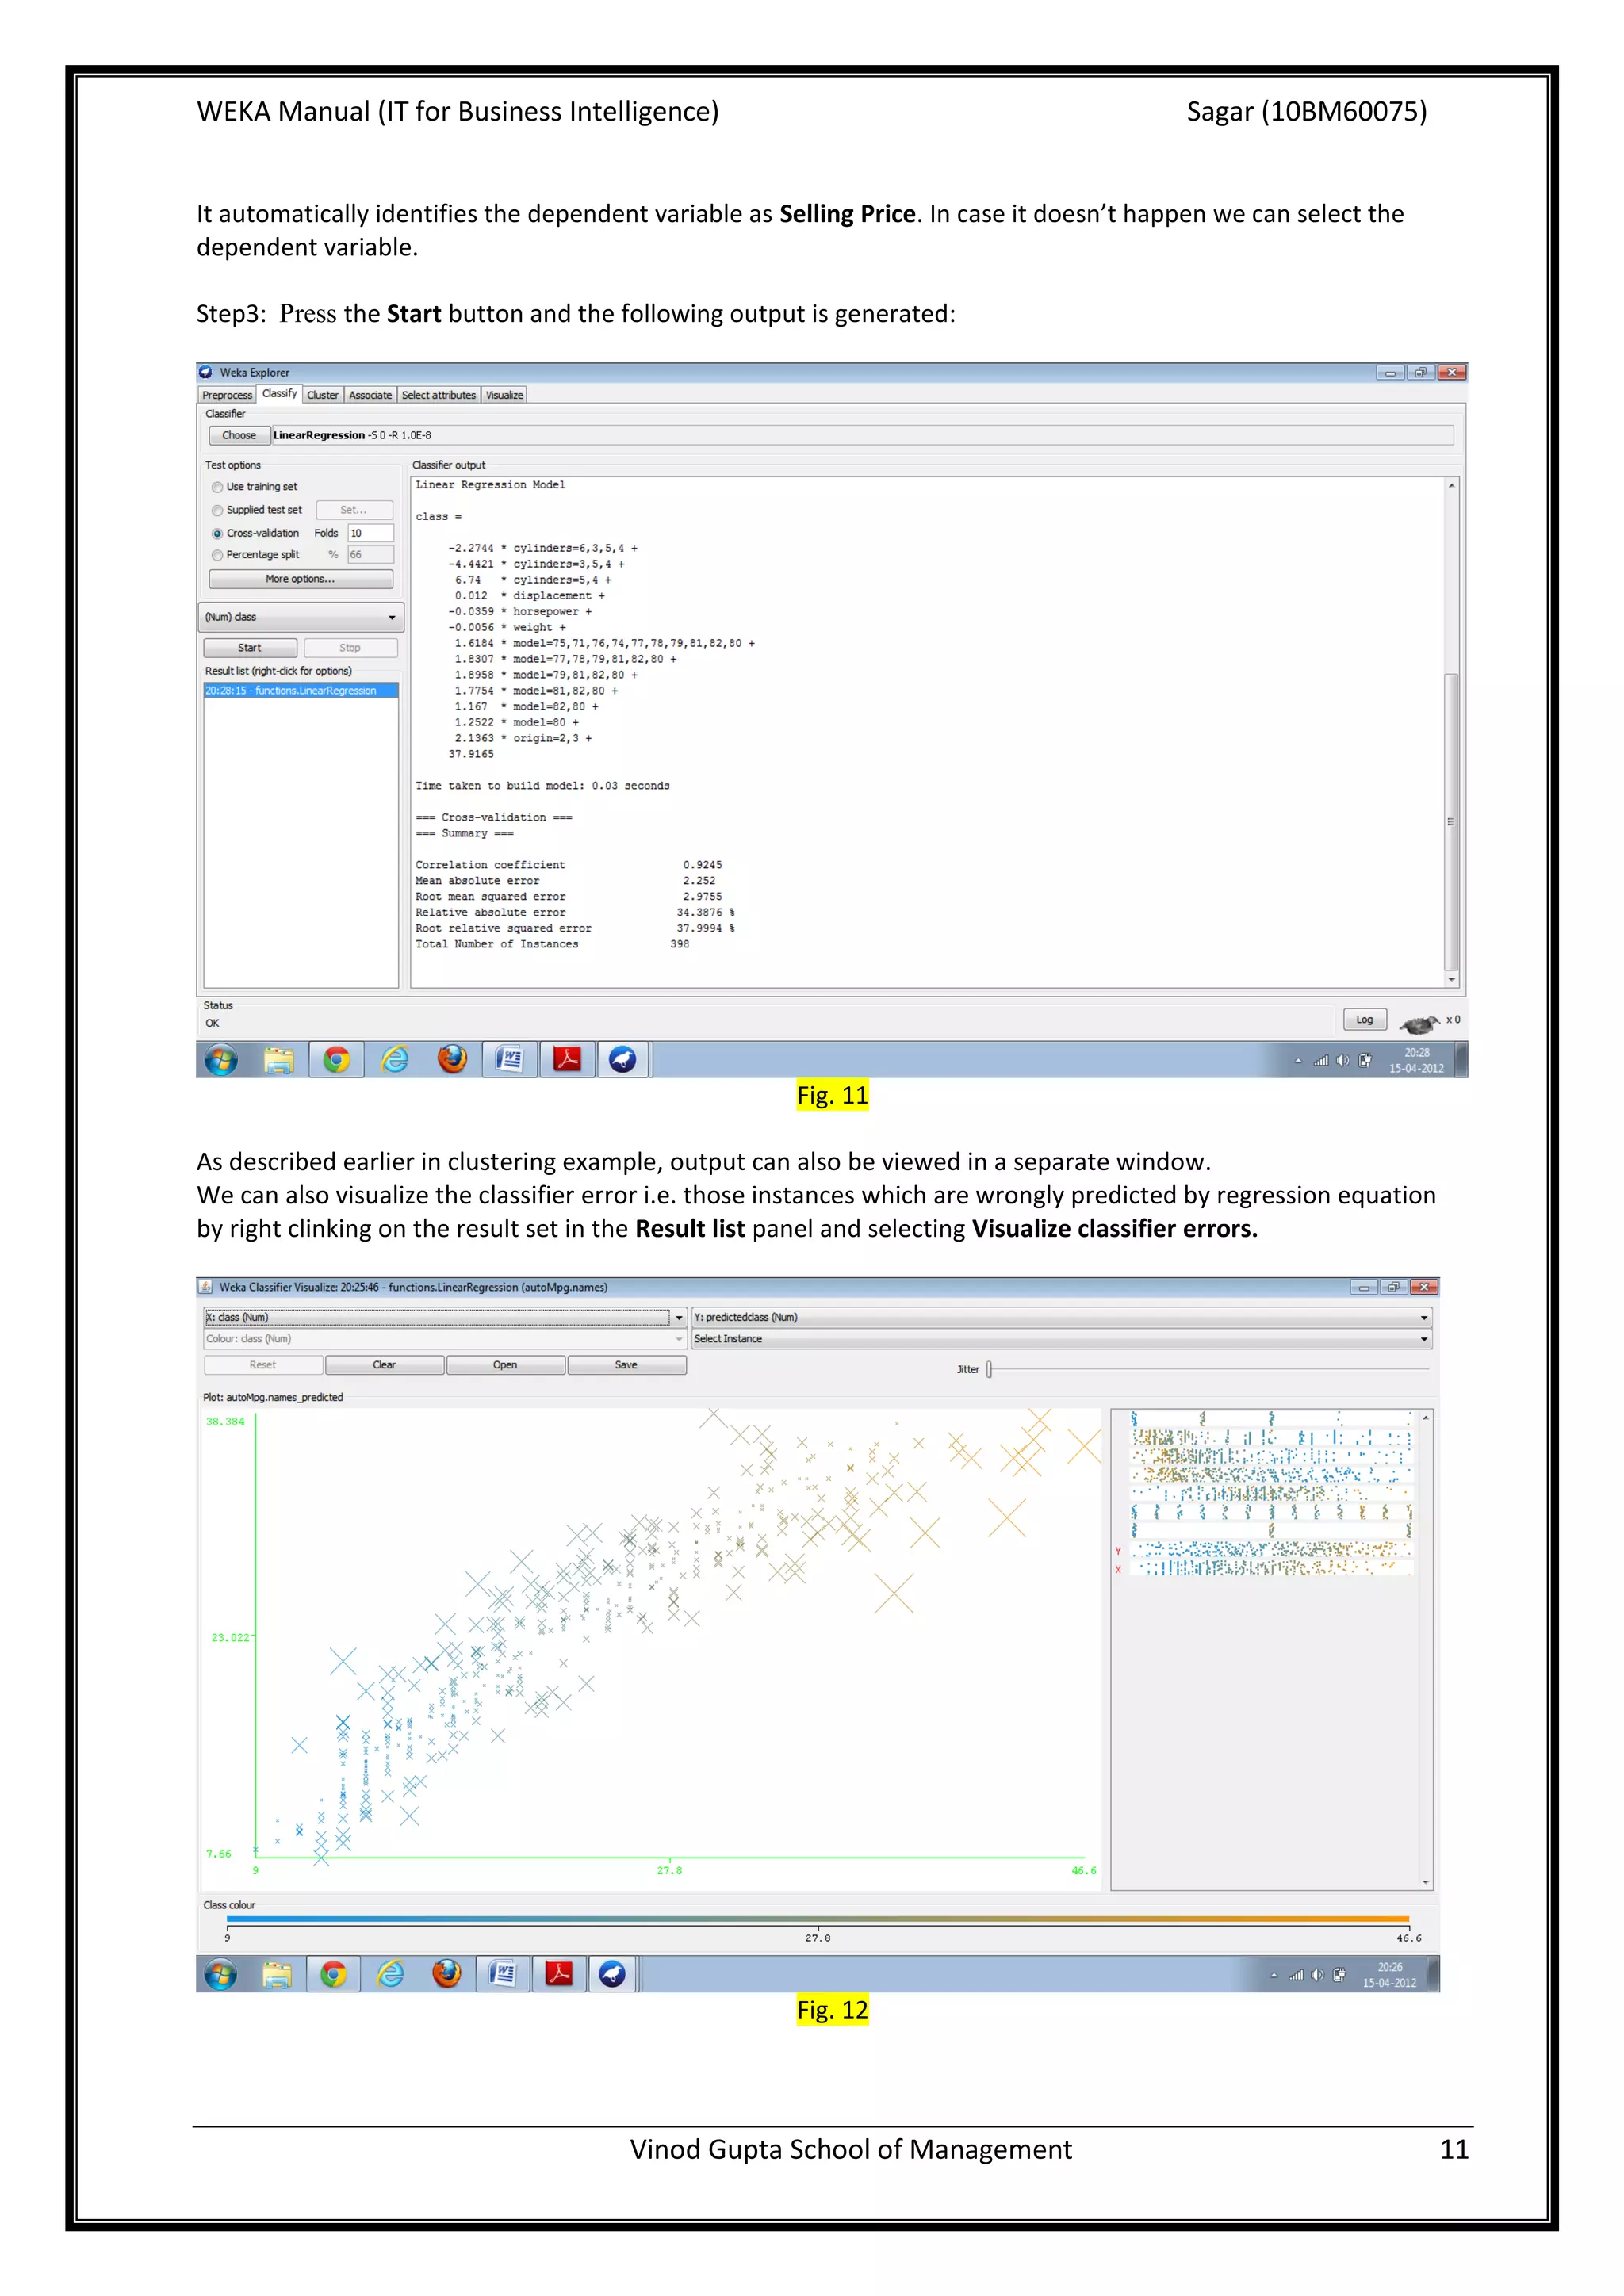
Task: Switch to the Associate tab
Action: point(371,395)
